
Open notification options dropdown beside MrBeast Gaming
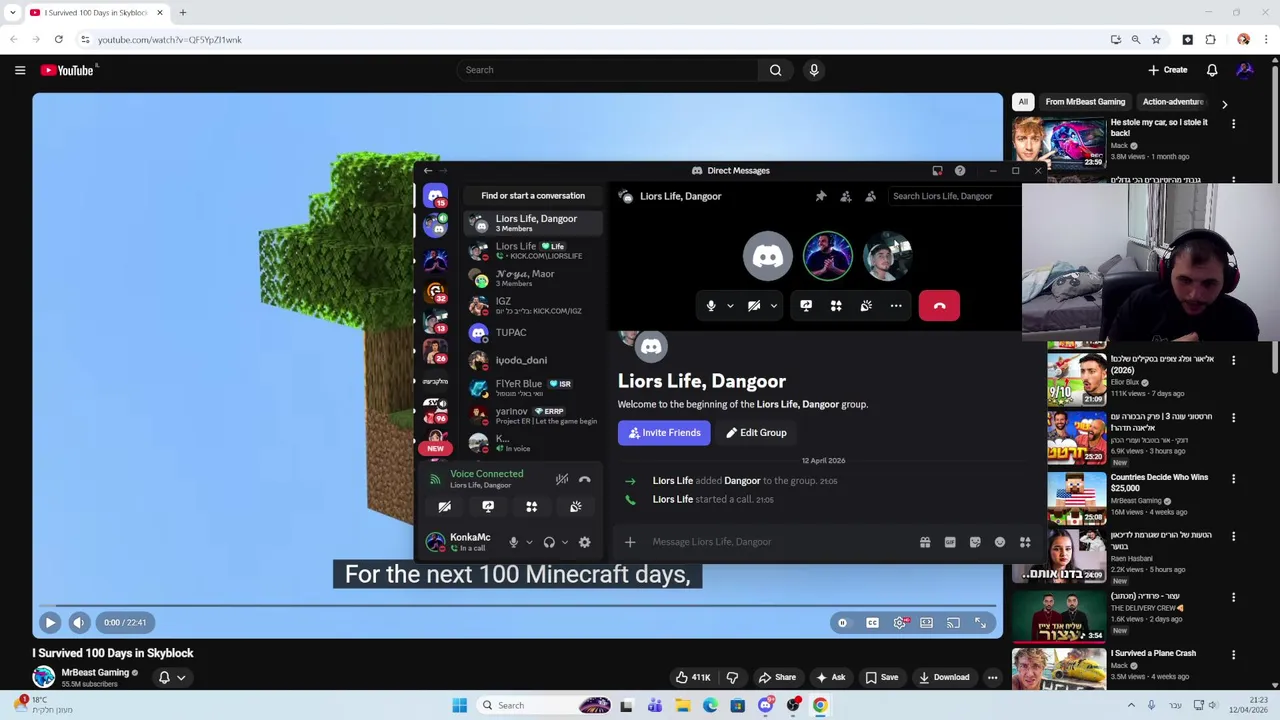(172, 677)
